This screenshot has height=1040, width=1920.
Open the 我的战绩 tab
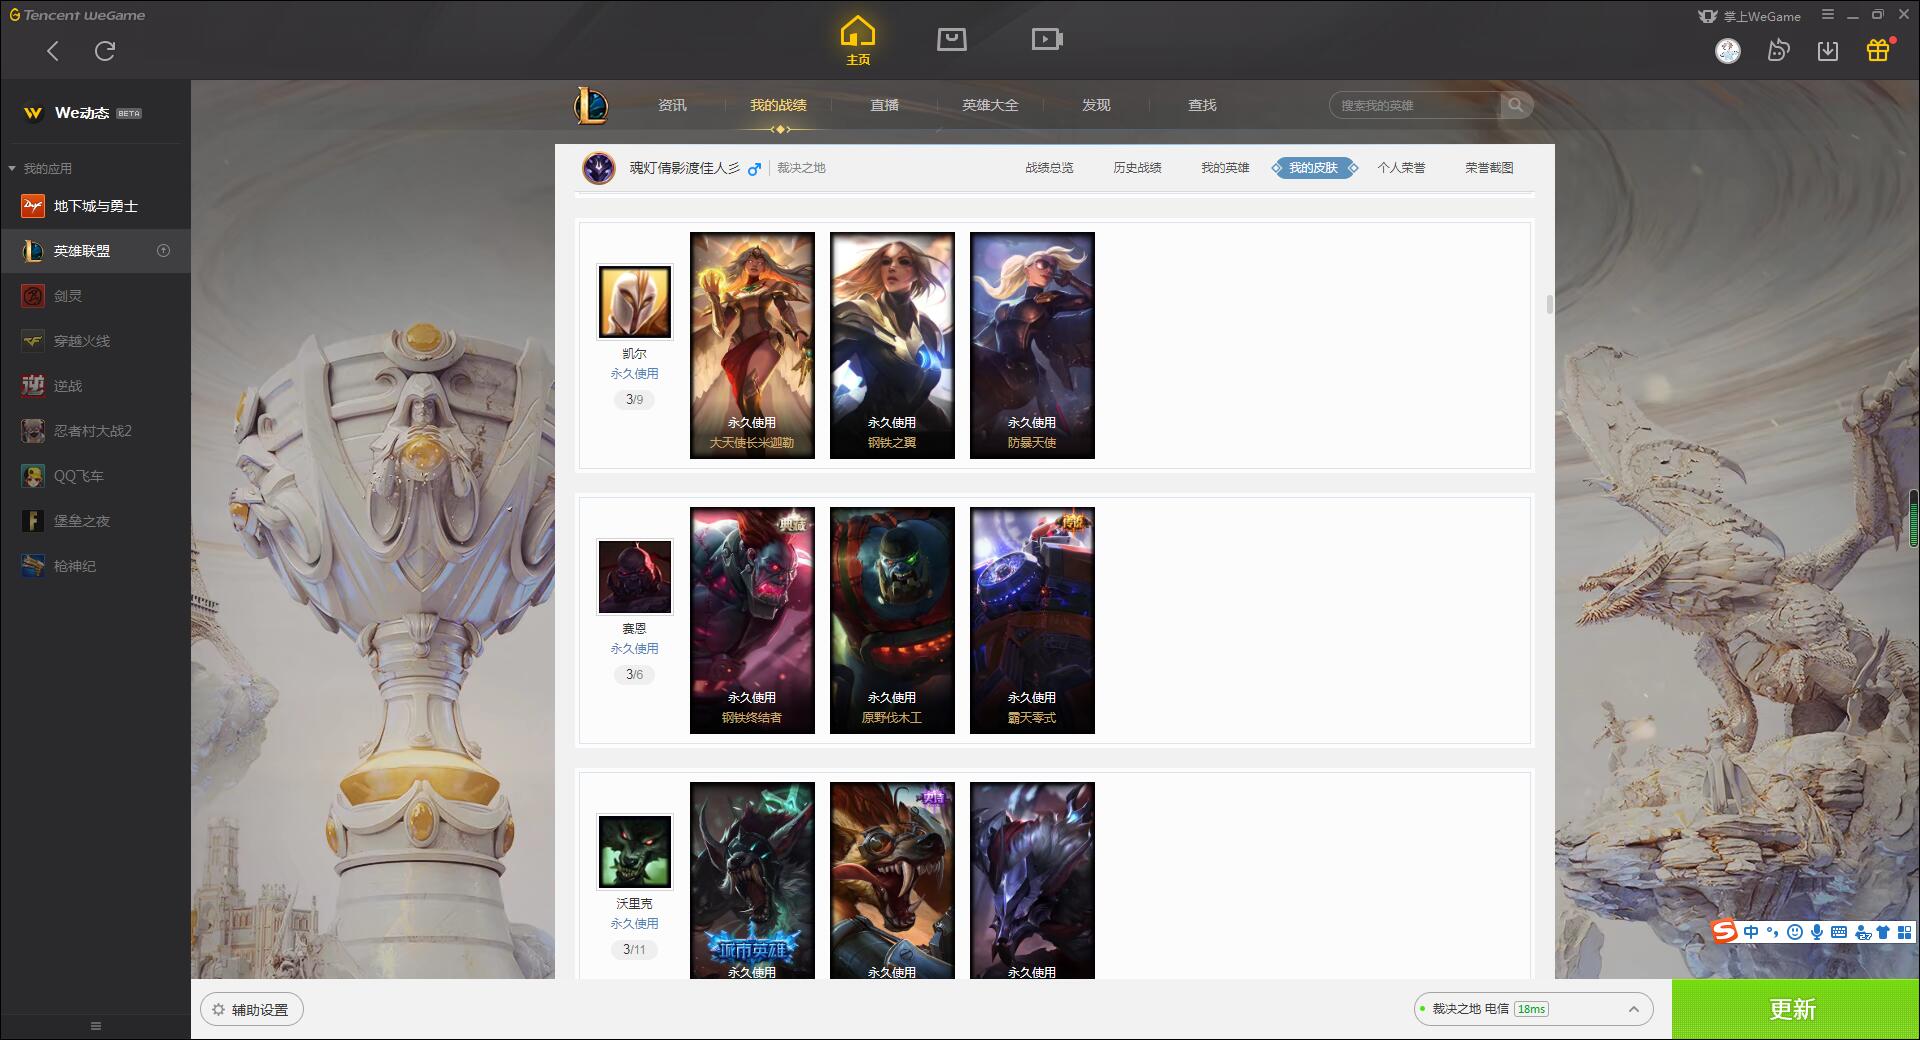pos(778,105)
